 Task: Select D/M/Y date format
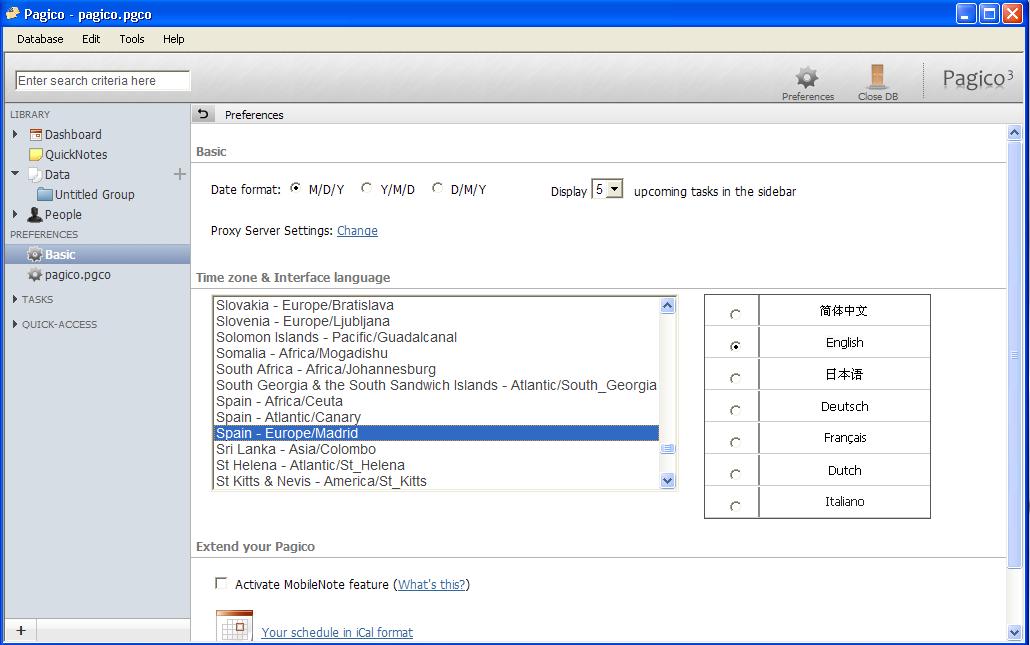click(437, 188)
